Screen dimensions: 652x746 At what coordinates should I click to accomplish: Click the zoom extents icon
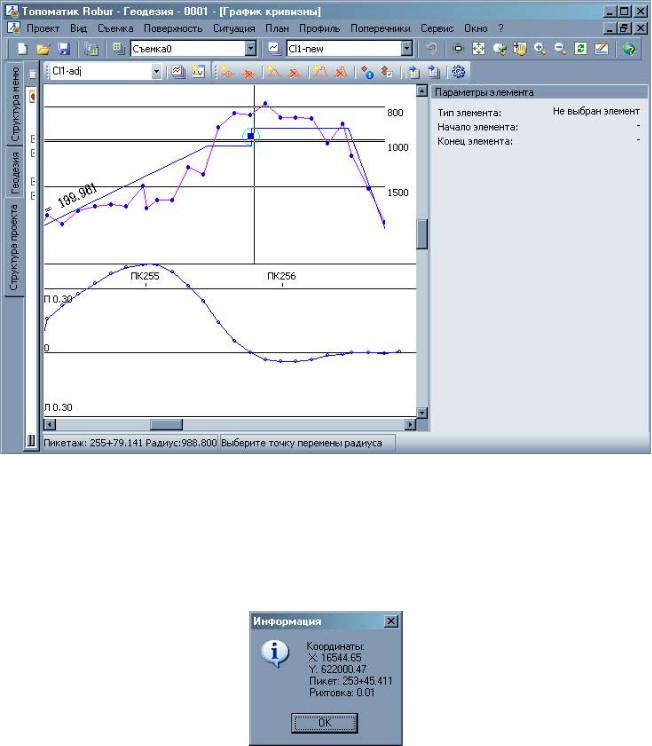[x=478, y=49]
